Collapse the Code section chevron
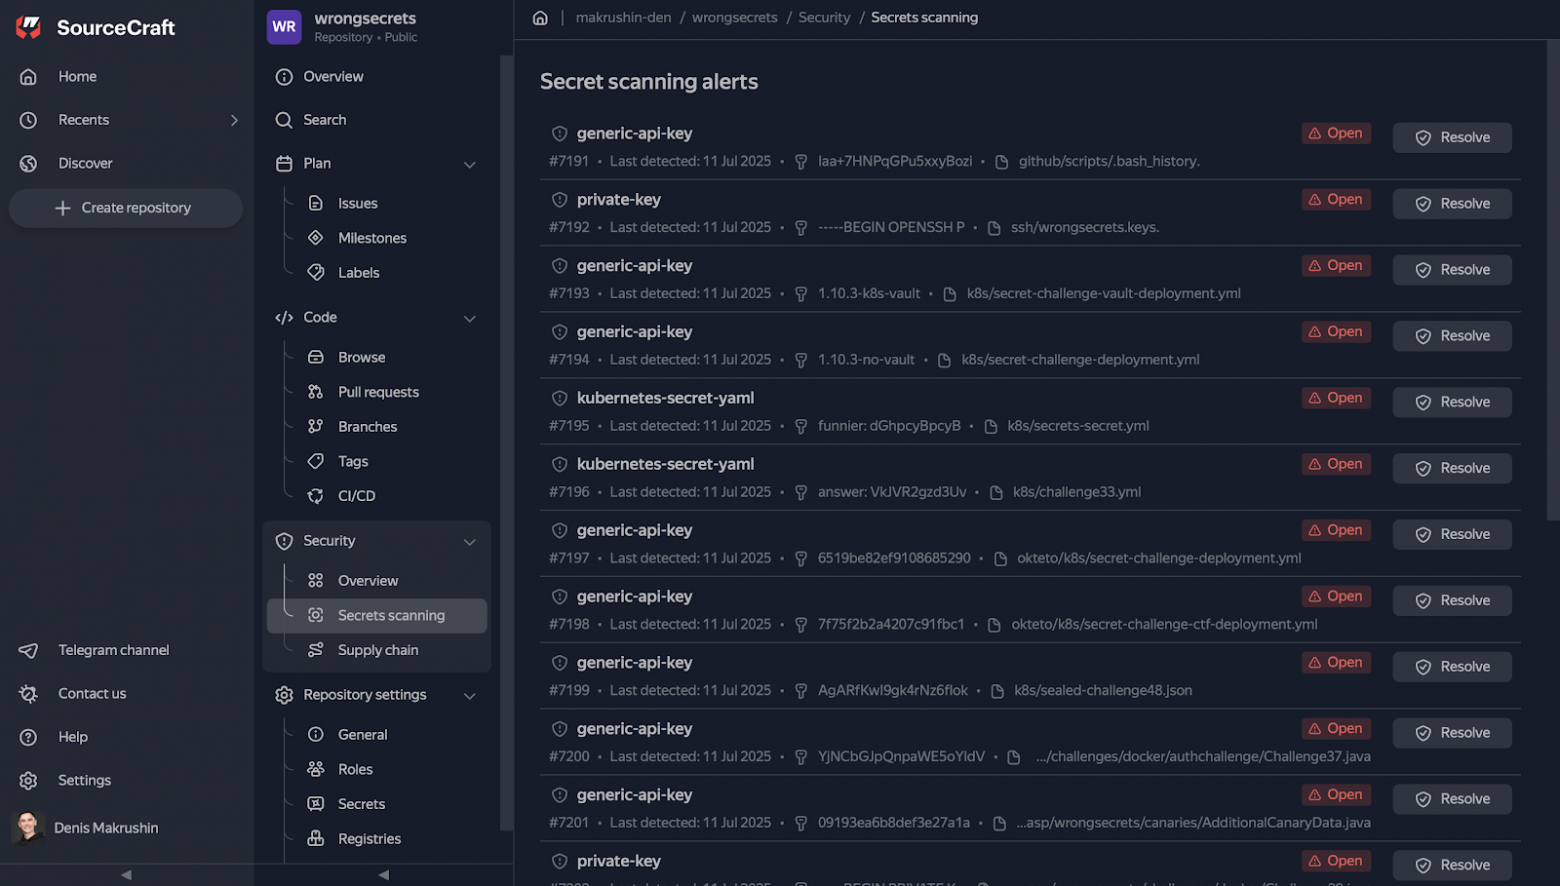 click(x=469, y=318)
